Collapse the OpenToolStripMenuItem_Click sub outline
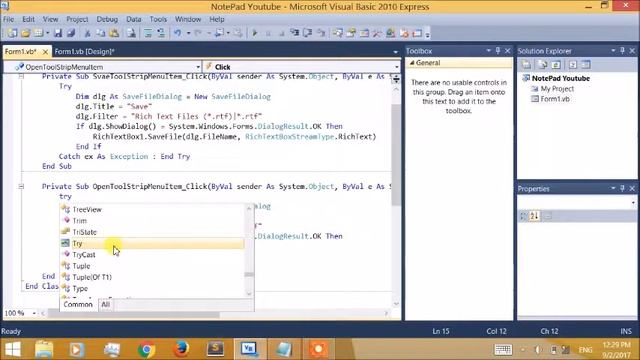 (x=21, y=186)
